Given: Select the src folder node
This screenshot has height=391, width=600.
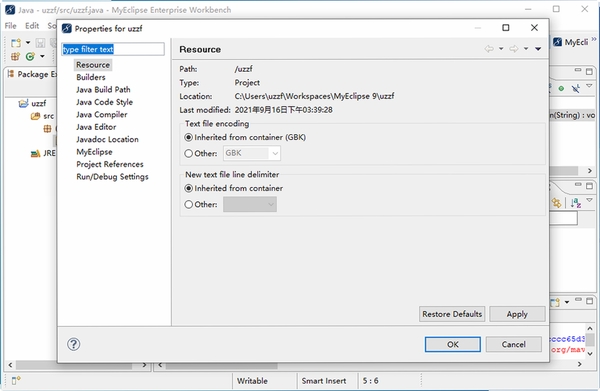Looking at the screenshot, I should pos(42,116).
